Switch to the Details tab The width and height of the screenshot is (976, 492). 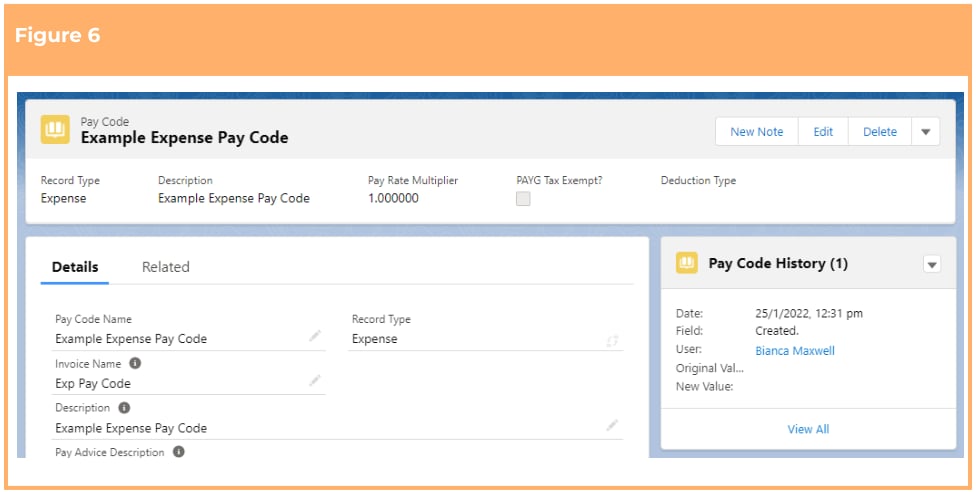pos(75,267)
